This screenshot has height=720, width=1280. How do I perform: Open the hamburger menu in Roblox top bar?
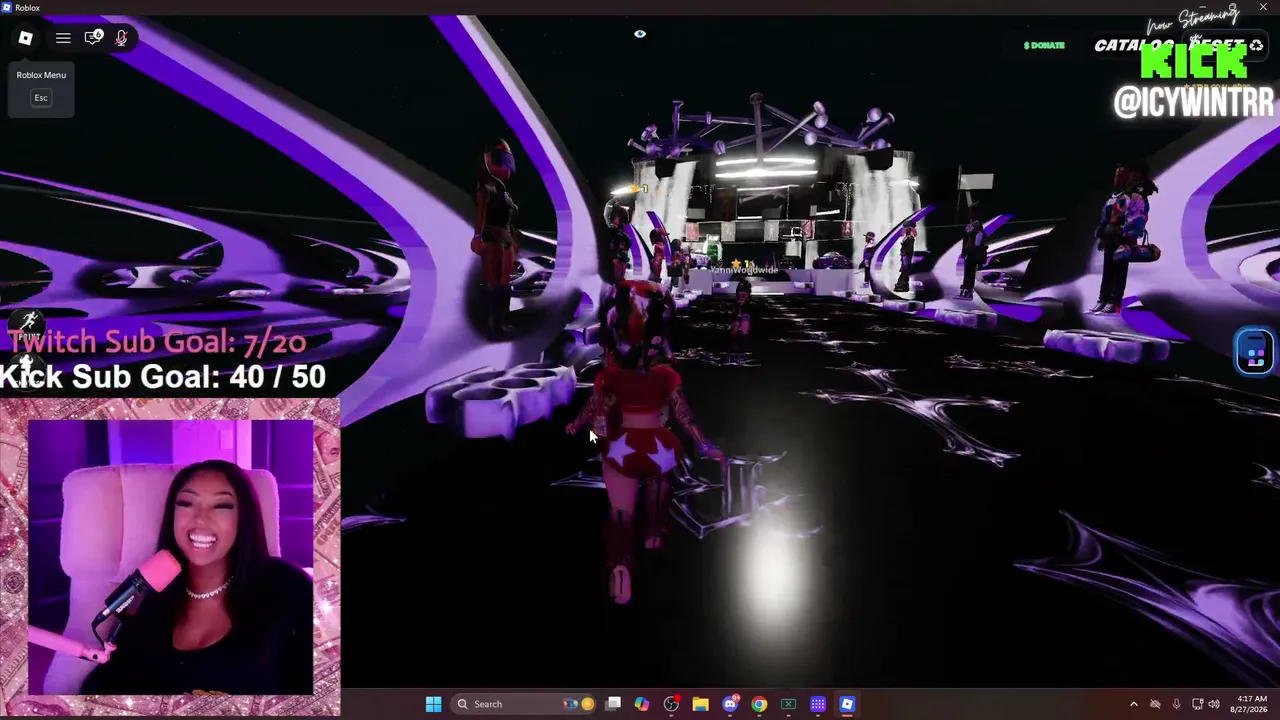(x=63, y=39)
